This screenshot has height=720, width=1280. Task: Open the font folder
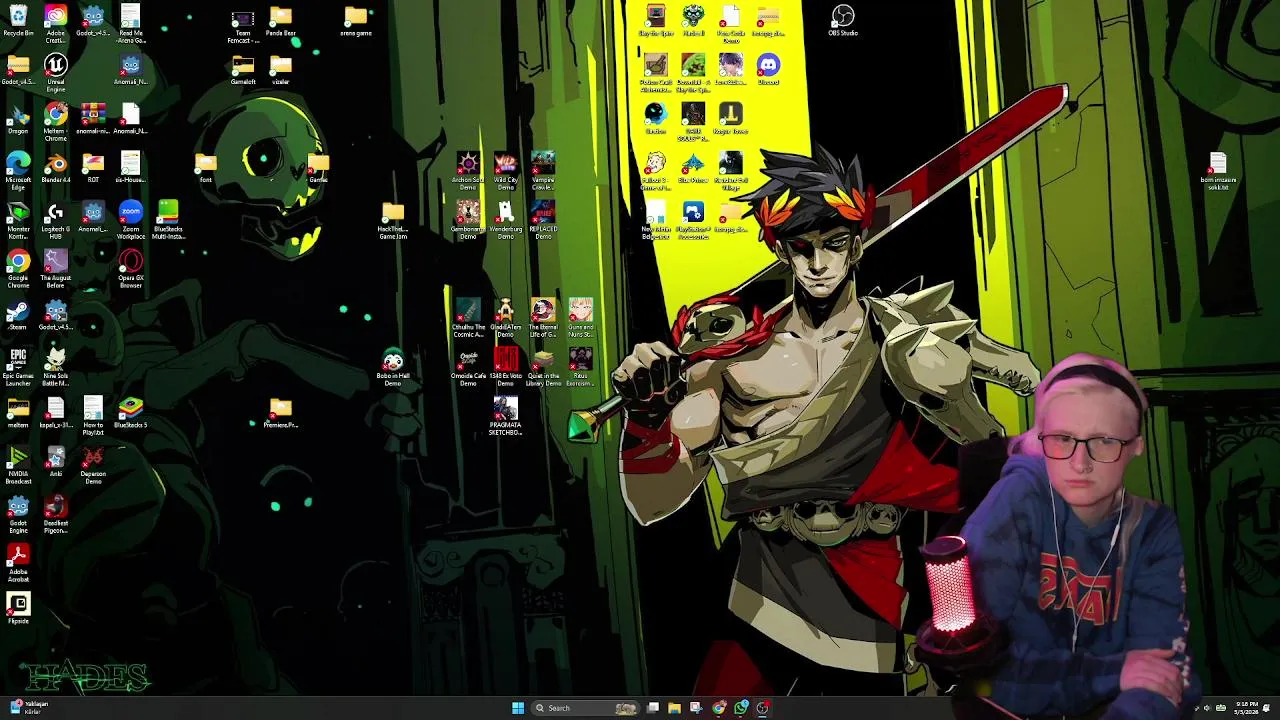point(205,168)
